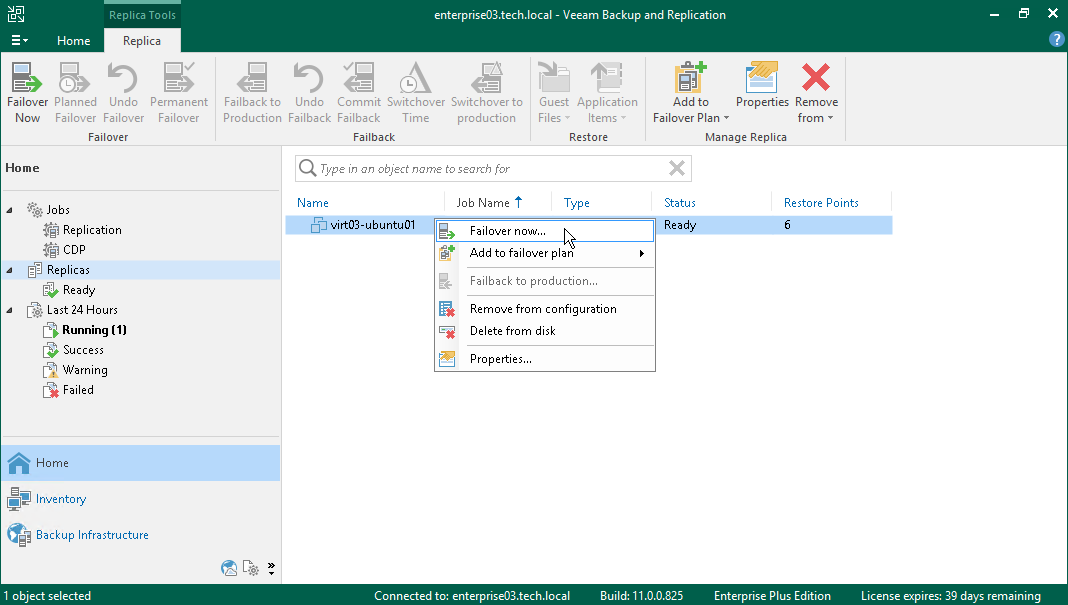The image size is (1068, 605).
Task: Open Help via the question mark icon
Action: coord(1056,40)
